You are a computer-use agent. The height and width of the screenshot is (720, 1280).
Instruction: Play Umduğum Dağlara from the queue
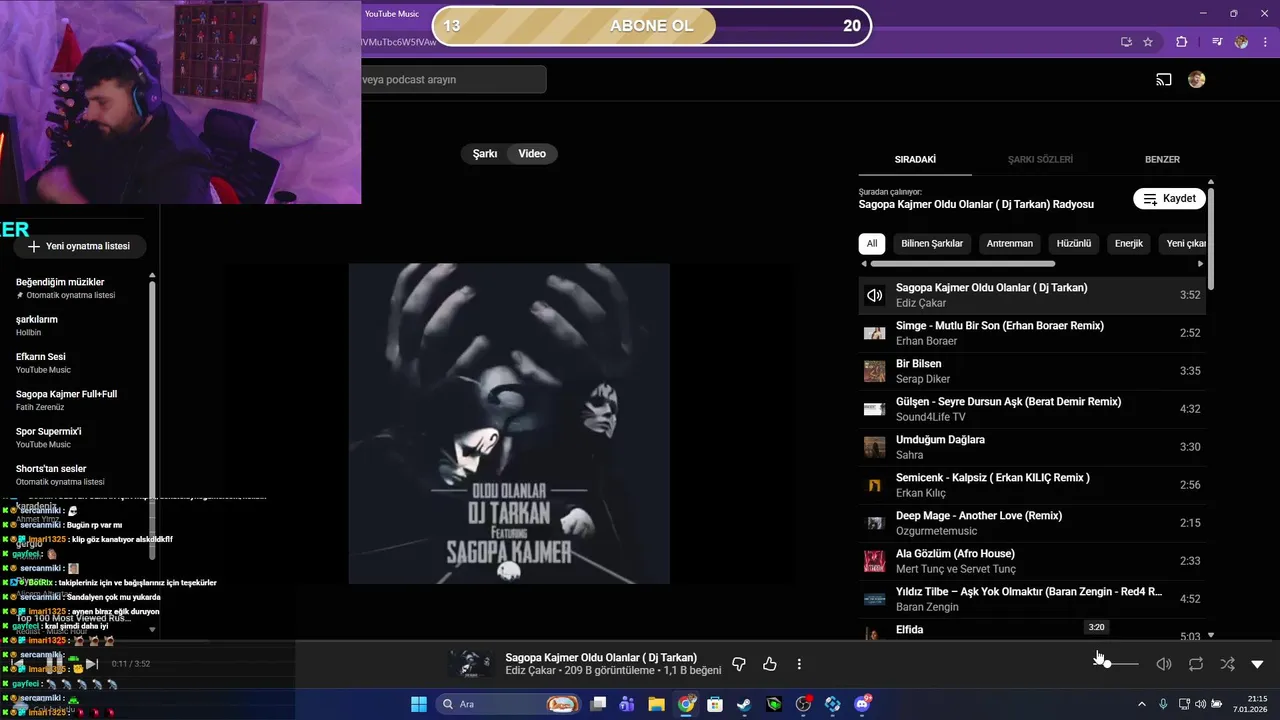click(1033, 447)
